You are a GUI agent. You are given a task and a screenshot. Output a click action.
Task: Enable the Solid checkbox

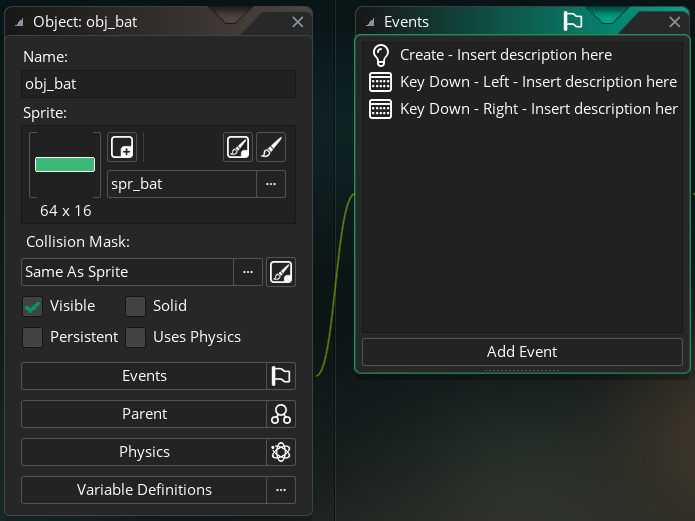coord(135,306)
